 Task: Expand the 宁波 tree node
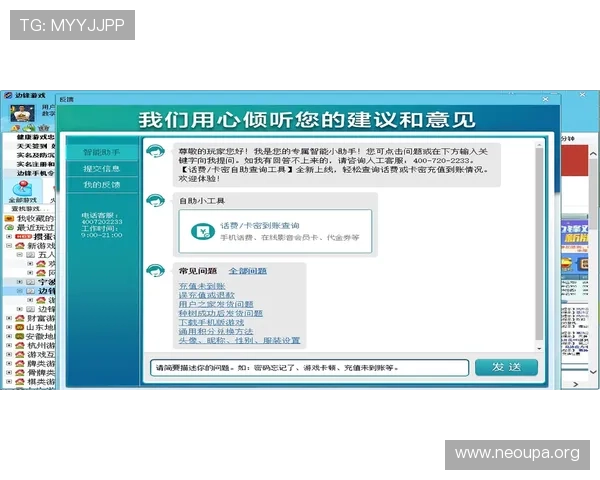pyautogui.click(x=20, y=282)
